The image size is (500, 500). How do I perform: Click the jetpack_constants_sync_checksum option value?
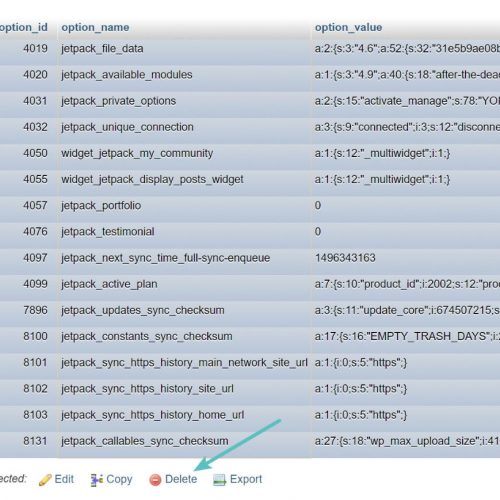(407, 336)
